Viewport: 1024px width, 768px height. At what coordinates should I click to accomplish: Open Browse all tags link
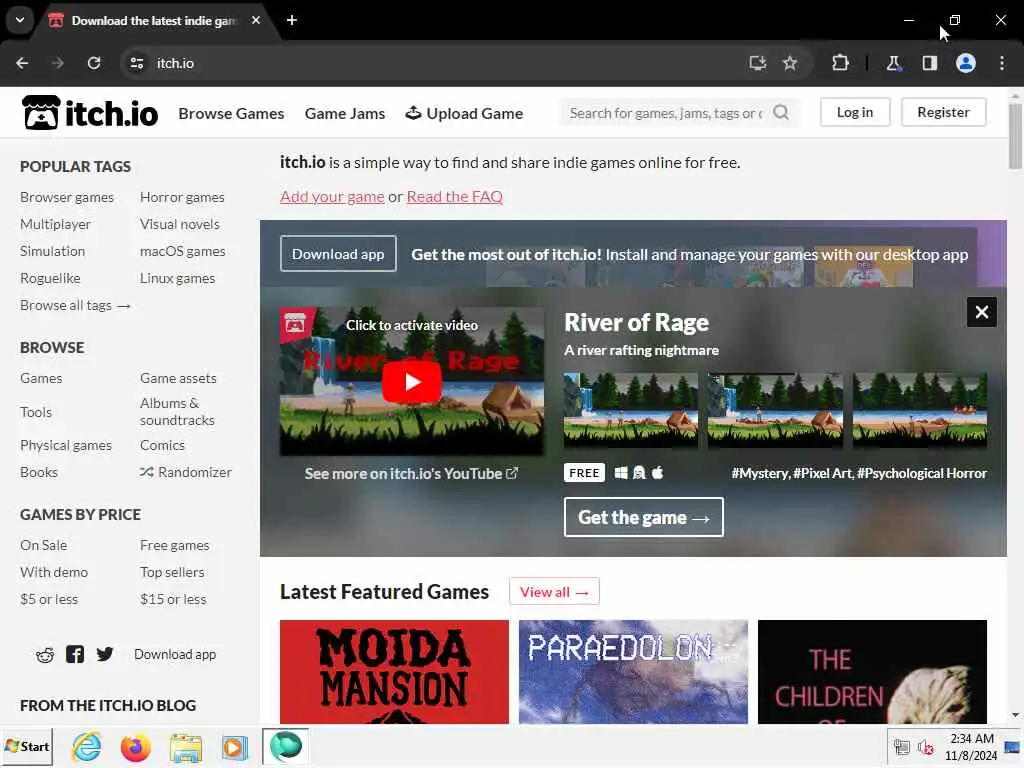point(75,305)
